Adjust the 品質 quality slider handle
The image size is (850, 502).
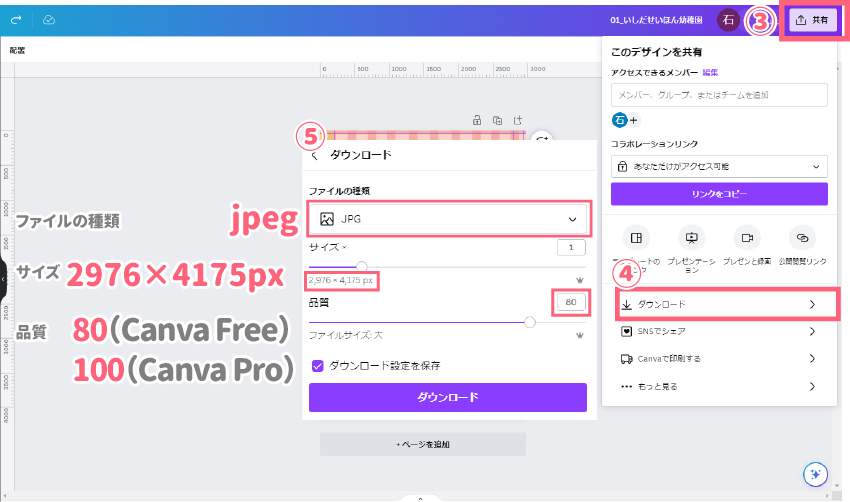point(530,323)
